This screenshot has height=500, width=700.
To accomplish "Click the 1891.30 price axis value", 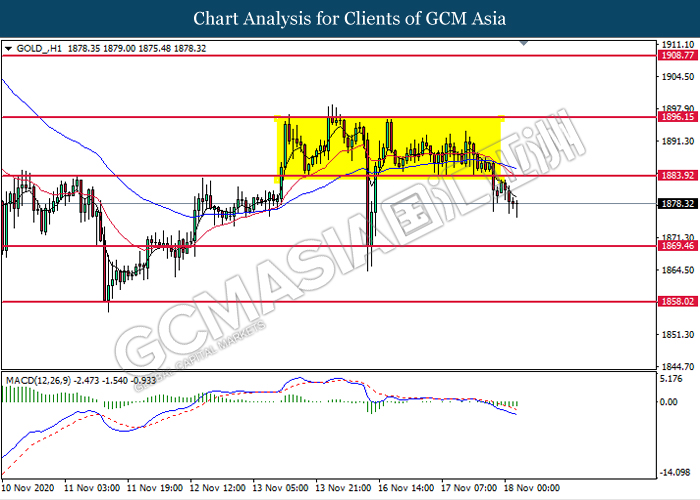I will (678, 141).
